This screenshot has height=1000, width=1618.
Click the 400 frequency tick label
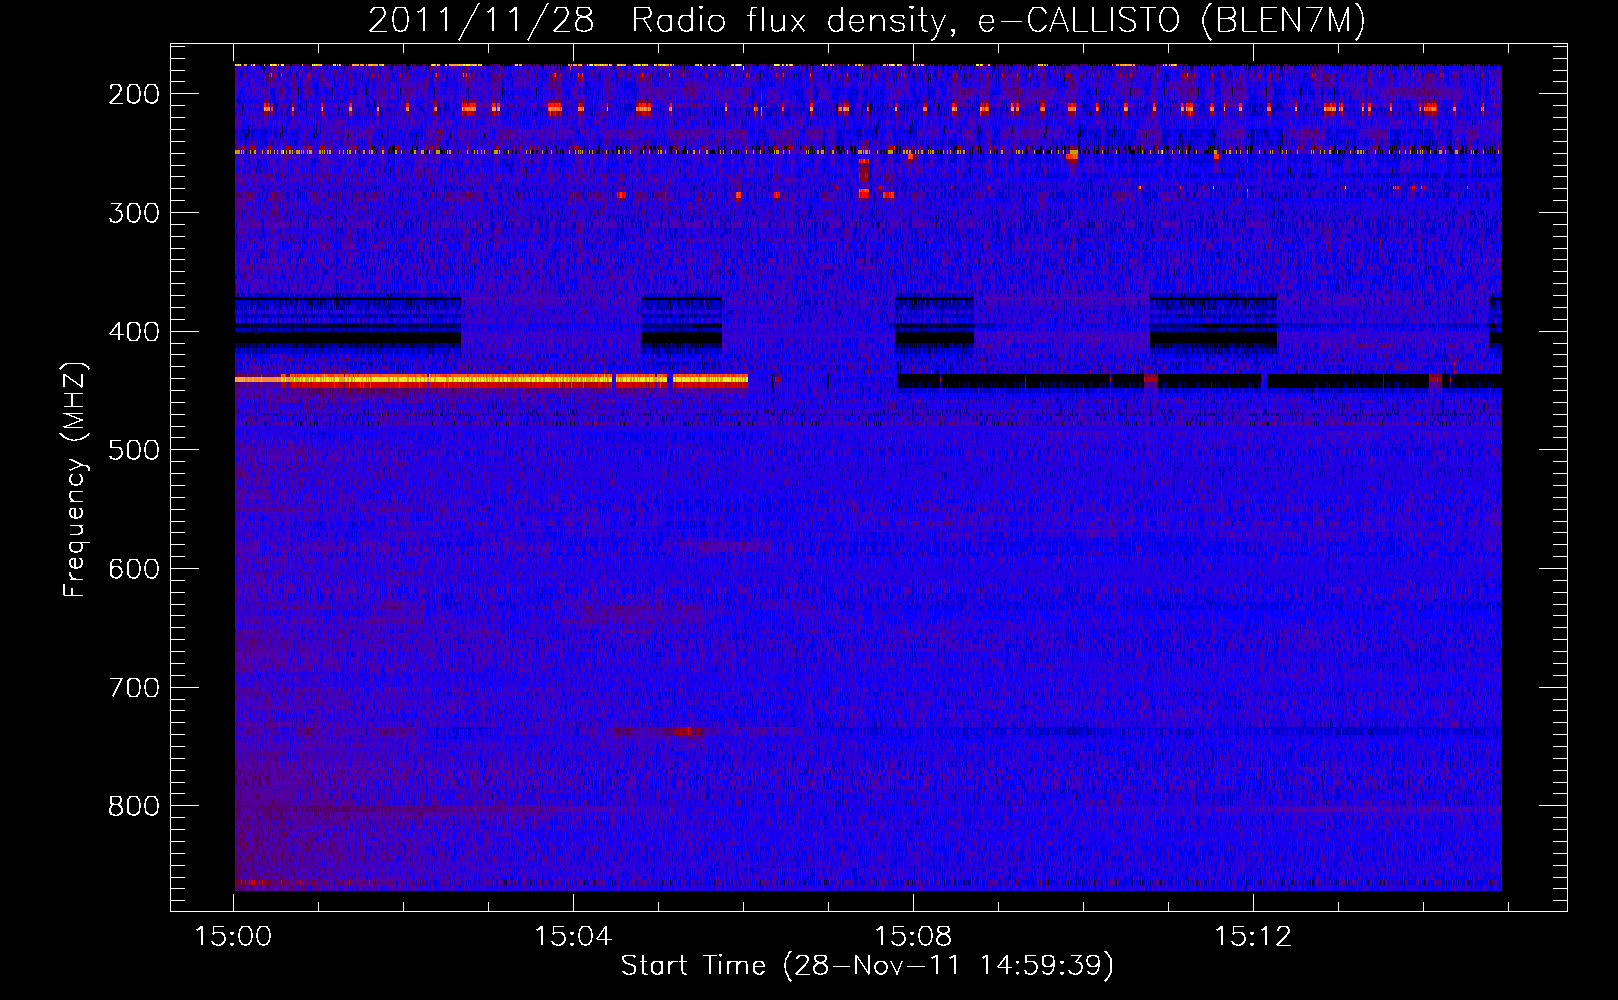click(x=134, y=331)
